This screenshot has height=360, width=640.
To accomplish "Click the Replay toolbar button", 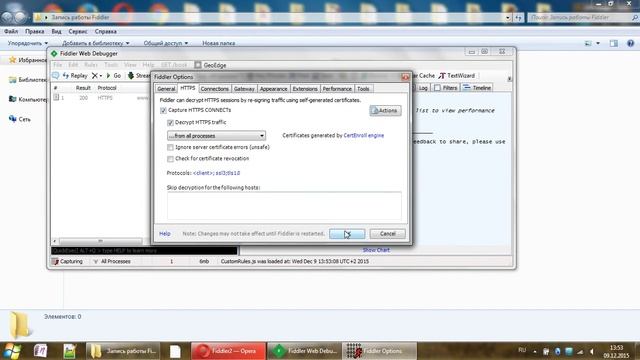I will pos(75,76).
